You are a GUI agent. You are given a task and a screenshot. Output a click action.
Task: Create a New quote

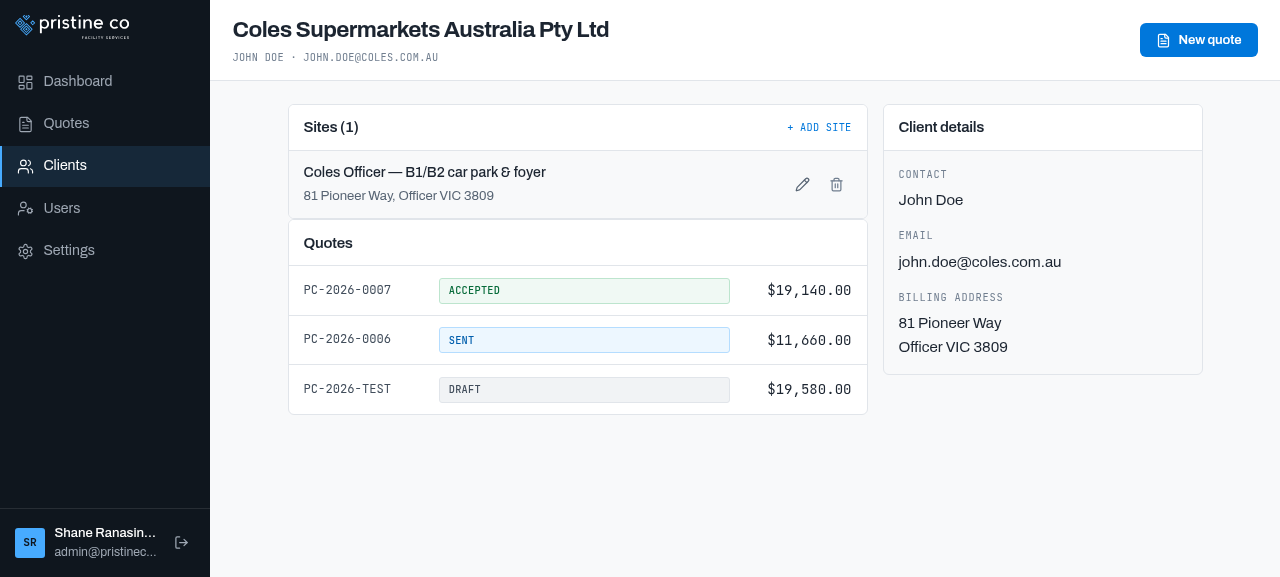[x=1198, y=40]
